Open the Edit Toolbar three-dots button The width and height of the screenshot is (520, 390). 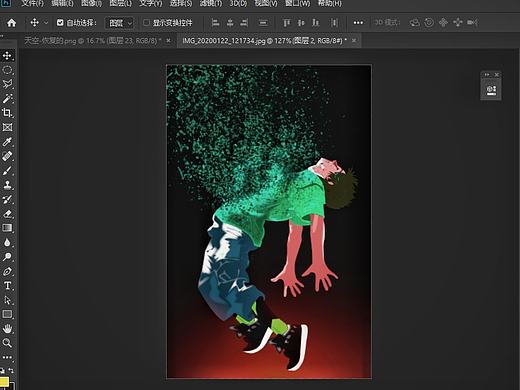tap(7, 357)
